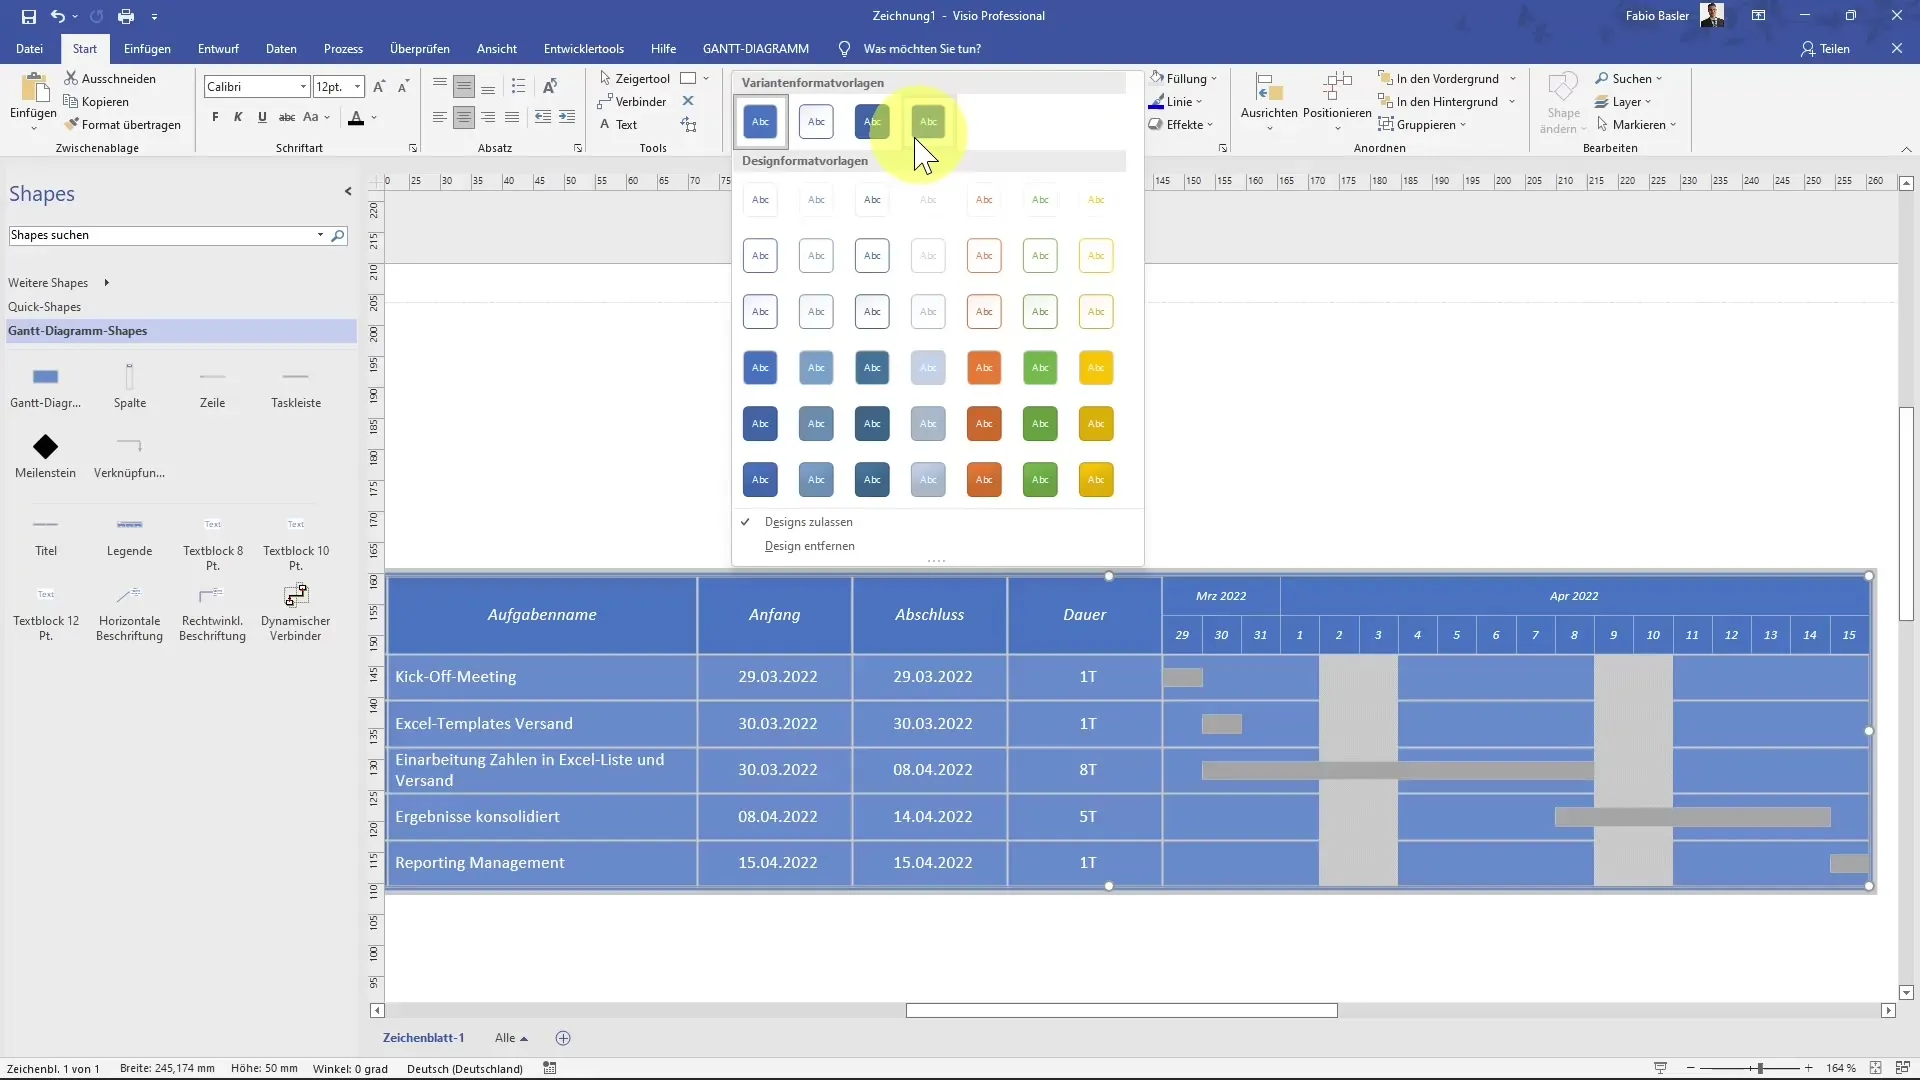Toggle Italic formatting
The width and height of the screenshot is (1920, 1080).
click(x=238, y=117)
